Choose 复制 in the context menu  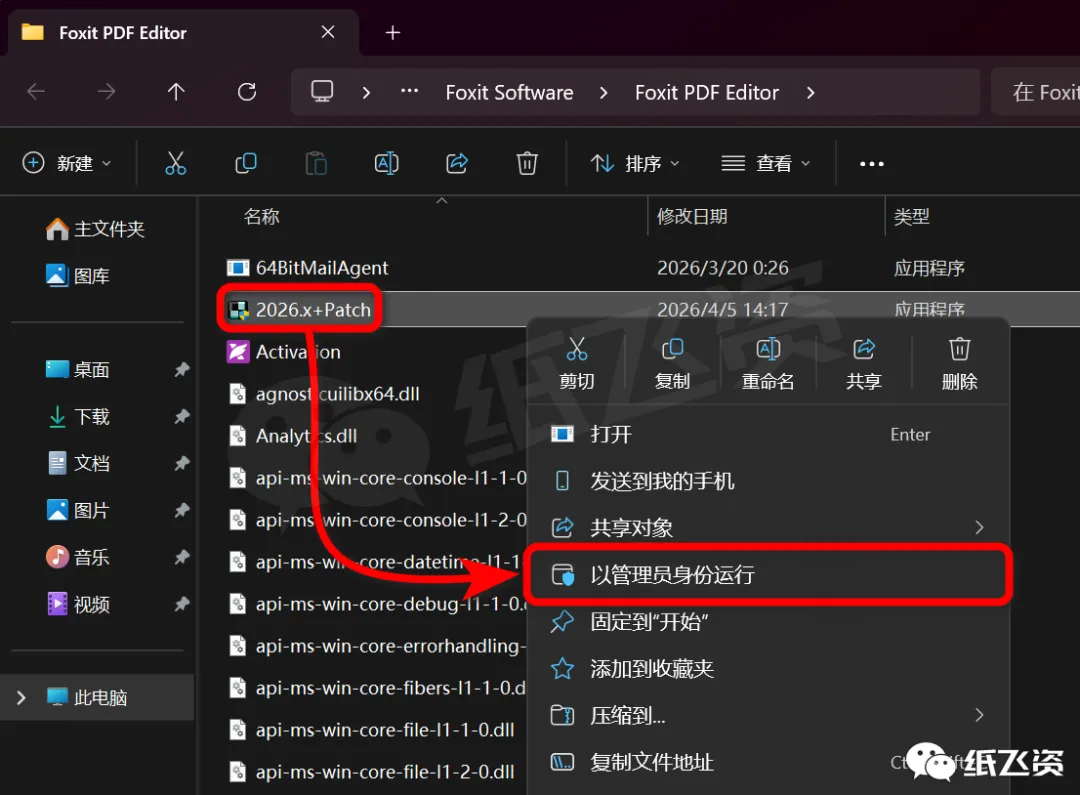point(672,363)
